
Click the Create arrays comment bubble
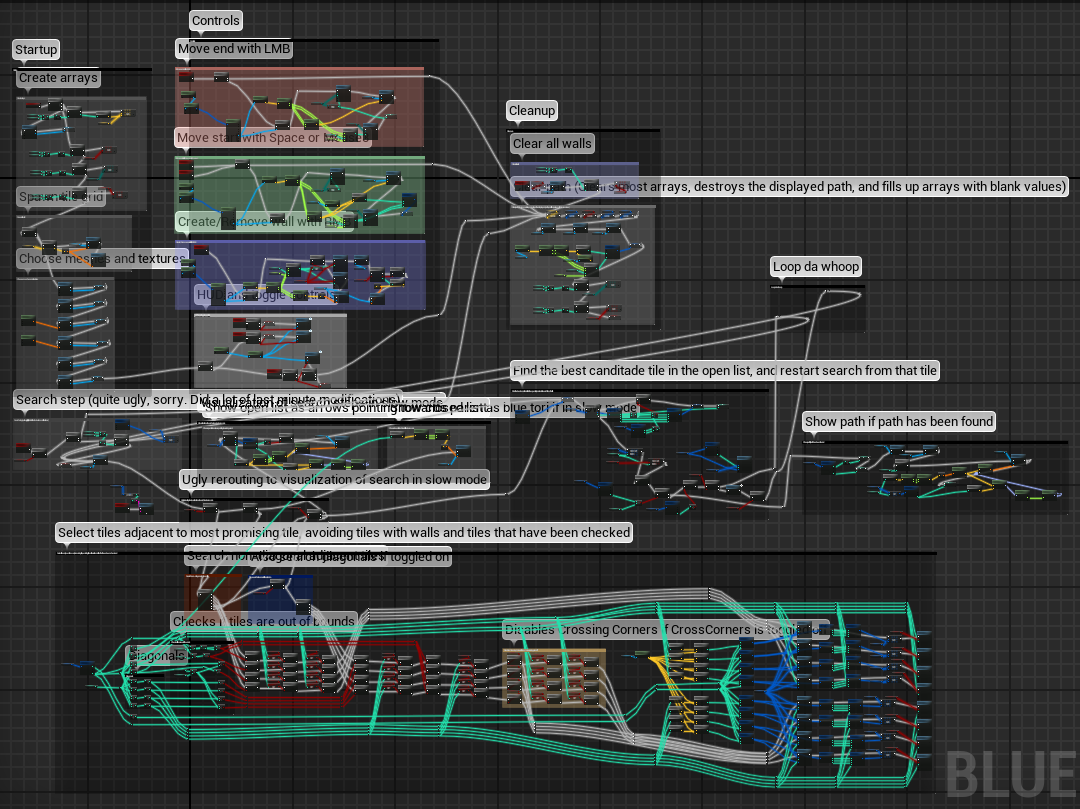pyautogui.click(x=59, y=78)
